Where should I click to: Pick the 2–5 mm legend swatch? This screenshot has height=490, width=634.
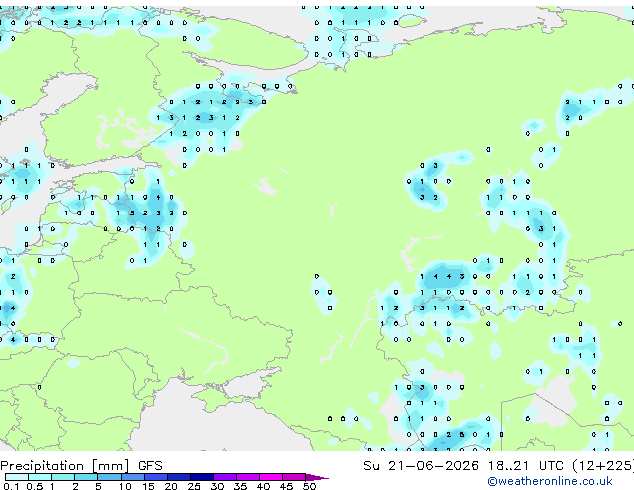[86, 477]
